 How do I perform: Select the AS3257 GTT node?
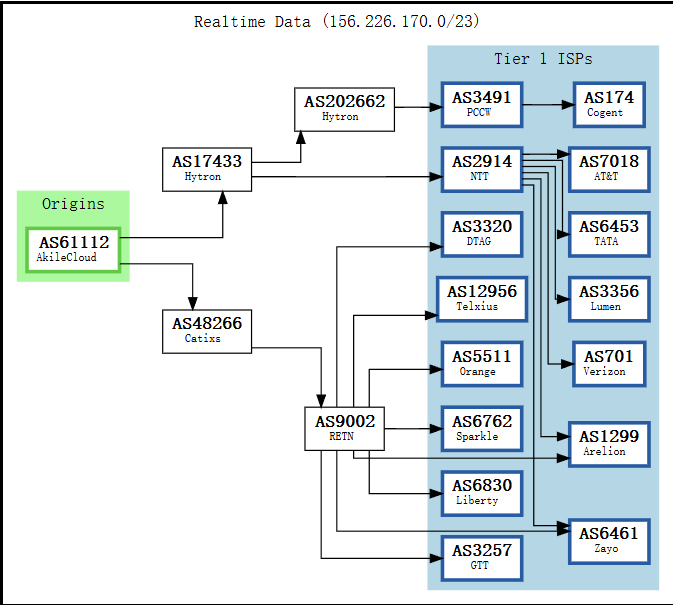[481, 558]
